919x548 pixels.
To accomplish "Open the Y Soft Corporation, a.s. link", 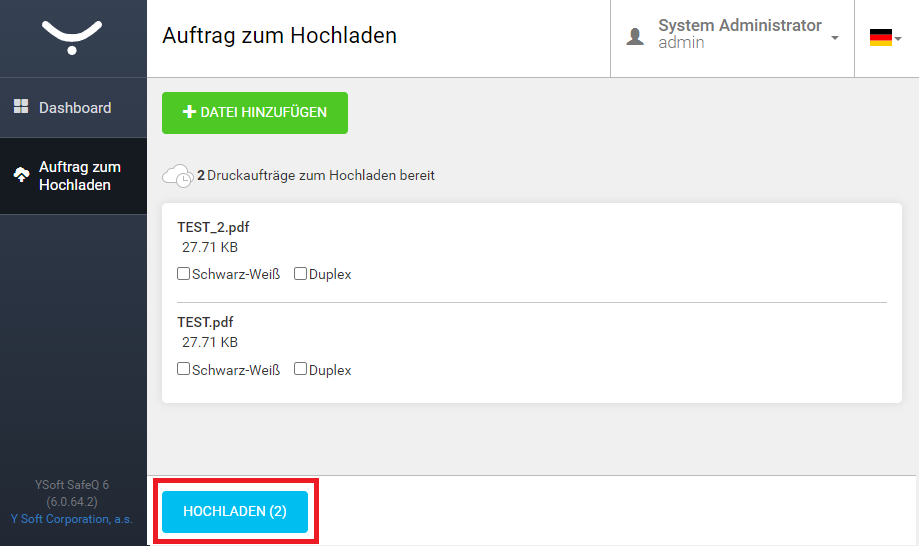I will click(72, 519).
